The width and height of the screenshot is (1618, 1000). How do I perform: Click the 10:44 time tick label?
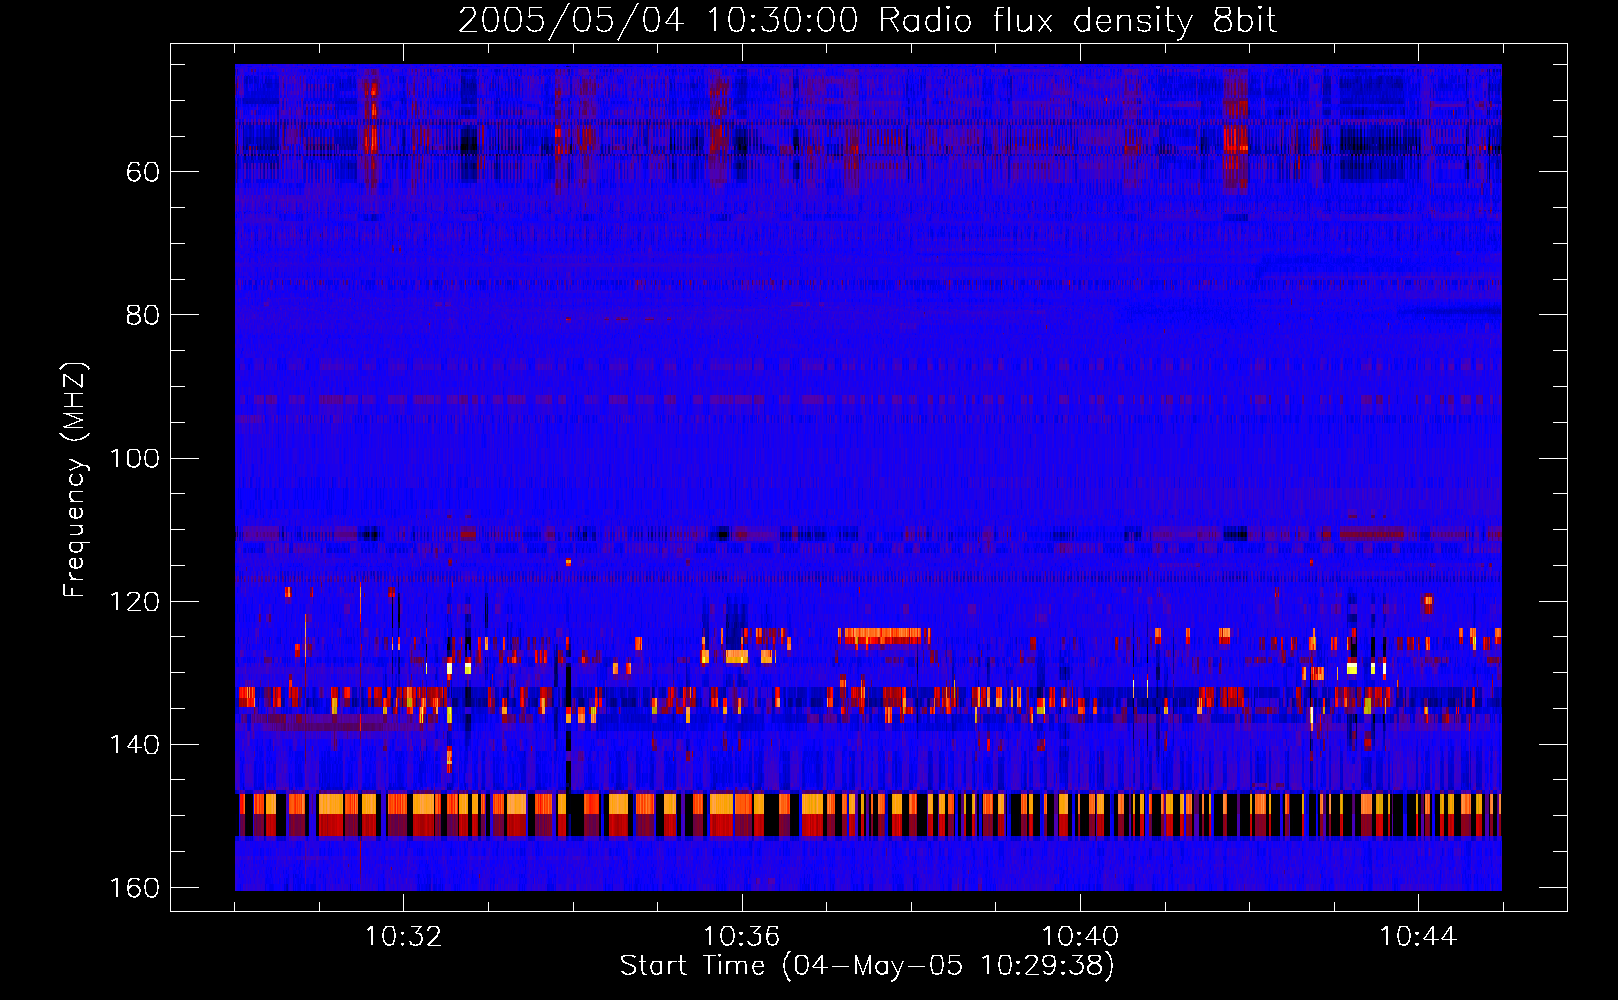pyautogui.click(x=1418, y=937)
